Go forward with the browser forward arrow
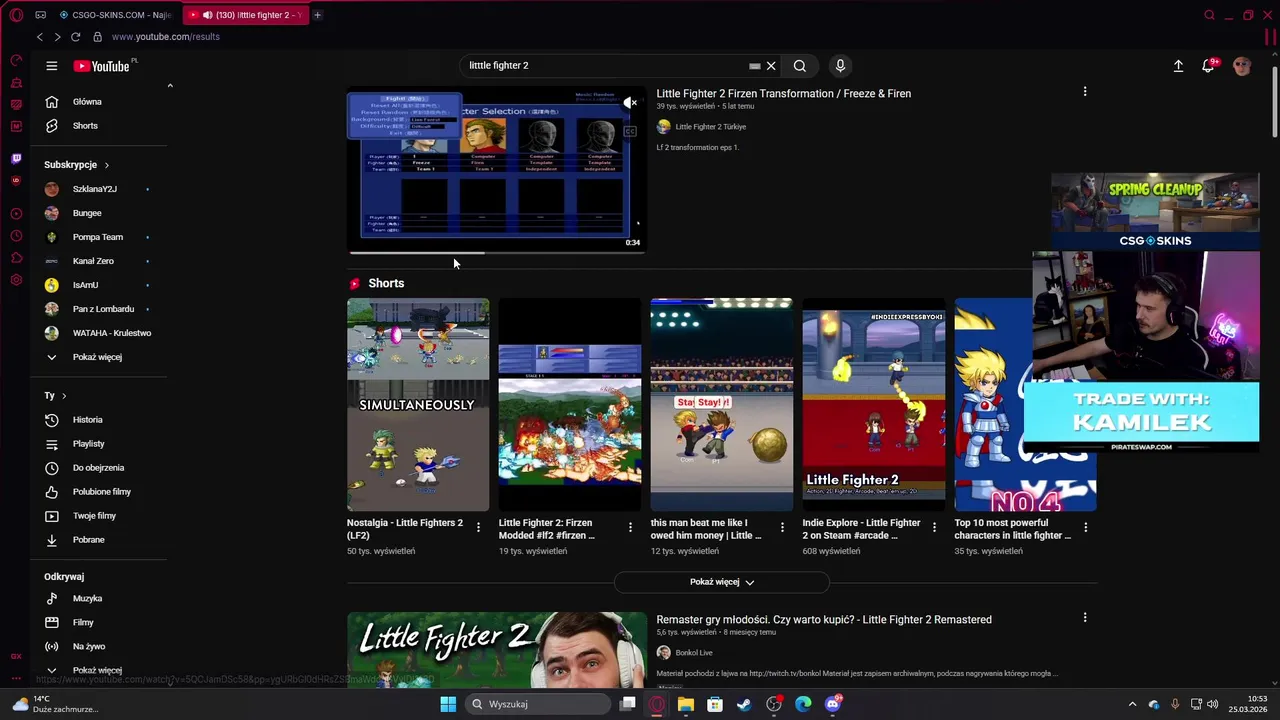Image resolution: width=1280 pixels, height=720 pixels. pos(57,37)
